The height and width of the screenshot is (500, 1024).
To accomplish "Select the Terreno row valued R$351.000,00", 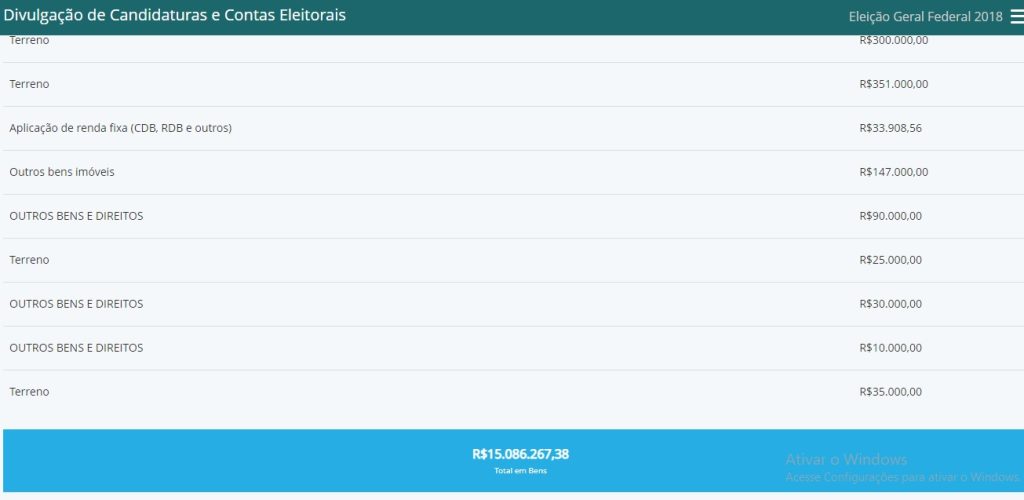I will 29,84.
